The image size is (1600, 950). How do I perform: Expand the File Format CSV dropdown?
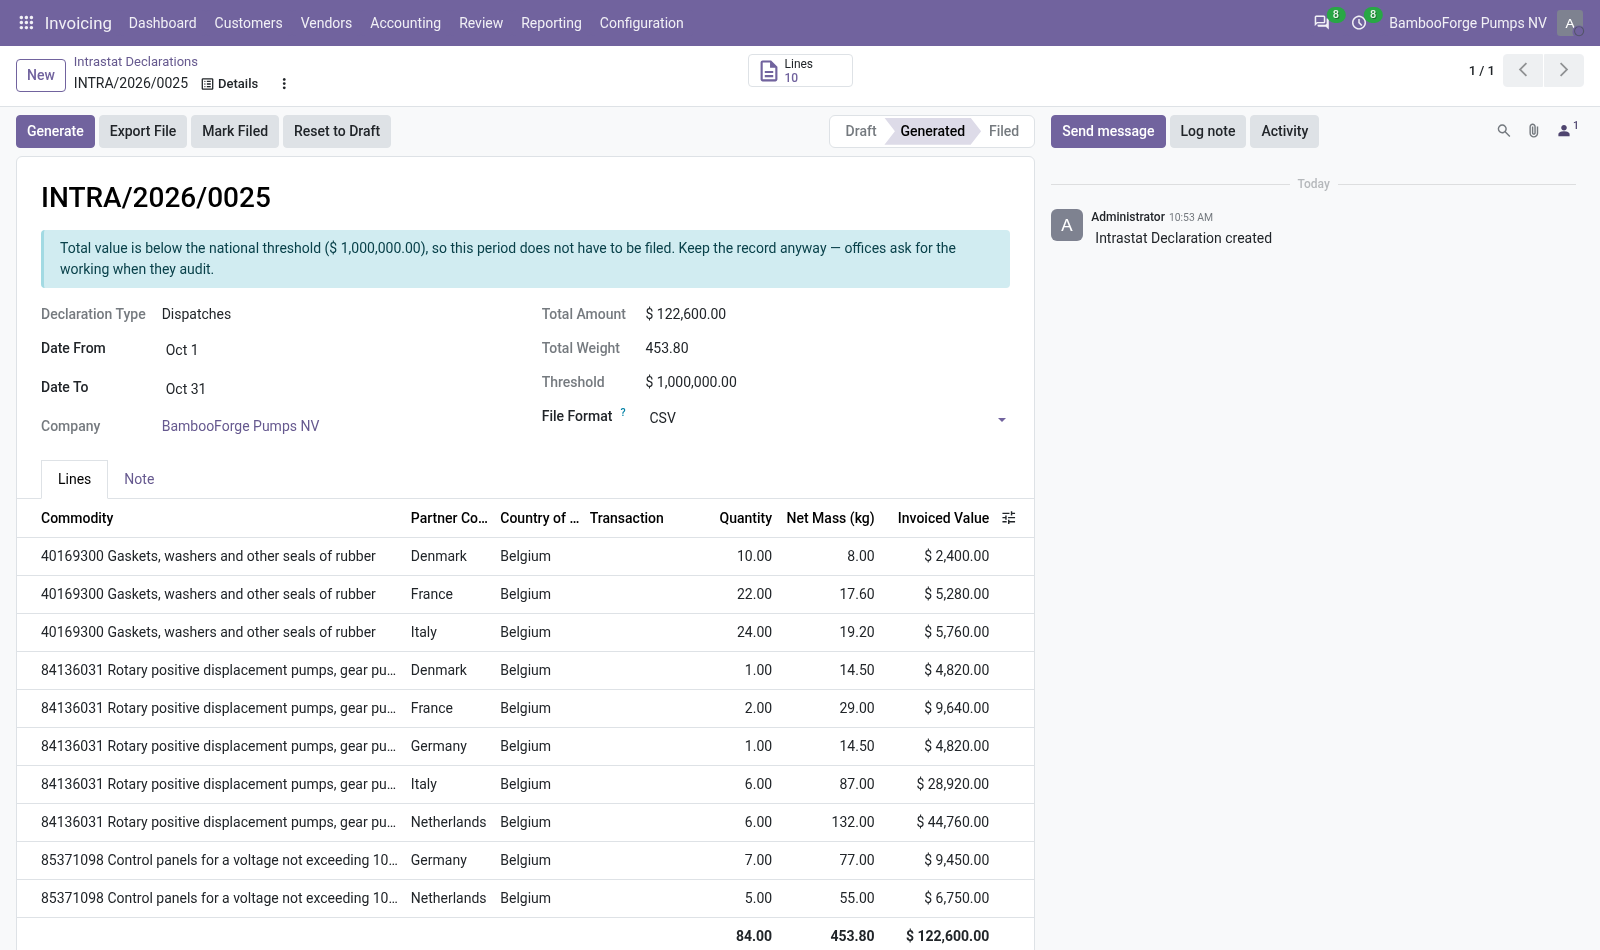826,418
